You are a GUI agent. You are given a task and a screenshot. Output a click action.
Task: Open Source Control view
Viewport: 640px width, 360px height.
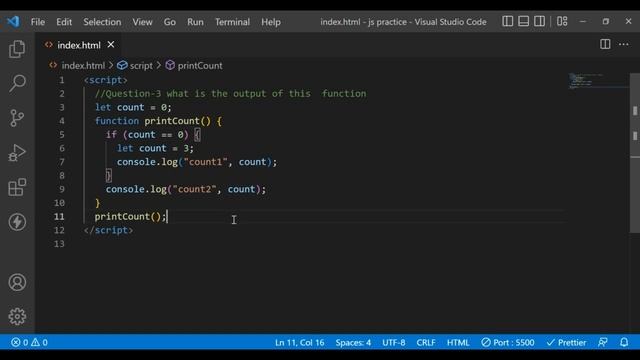(x=17, y=118)
